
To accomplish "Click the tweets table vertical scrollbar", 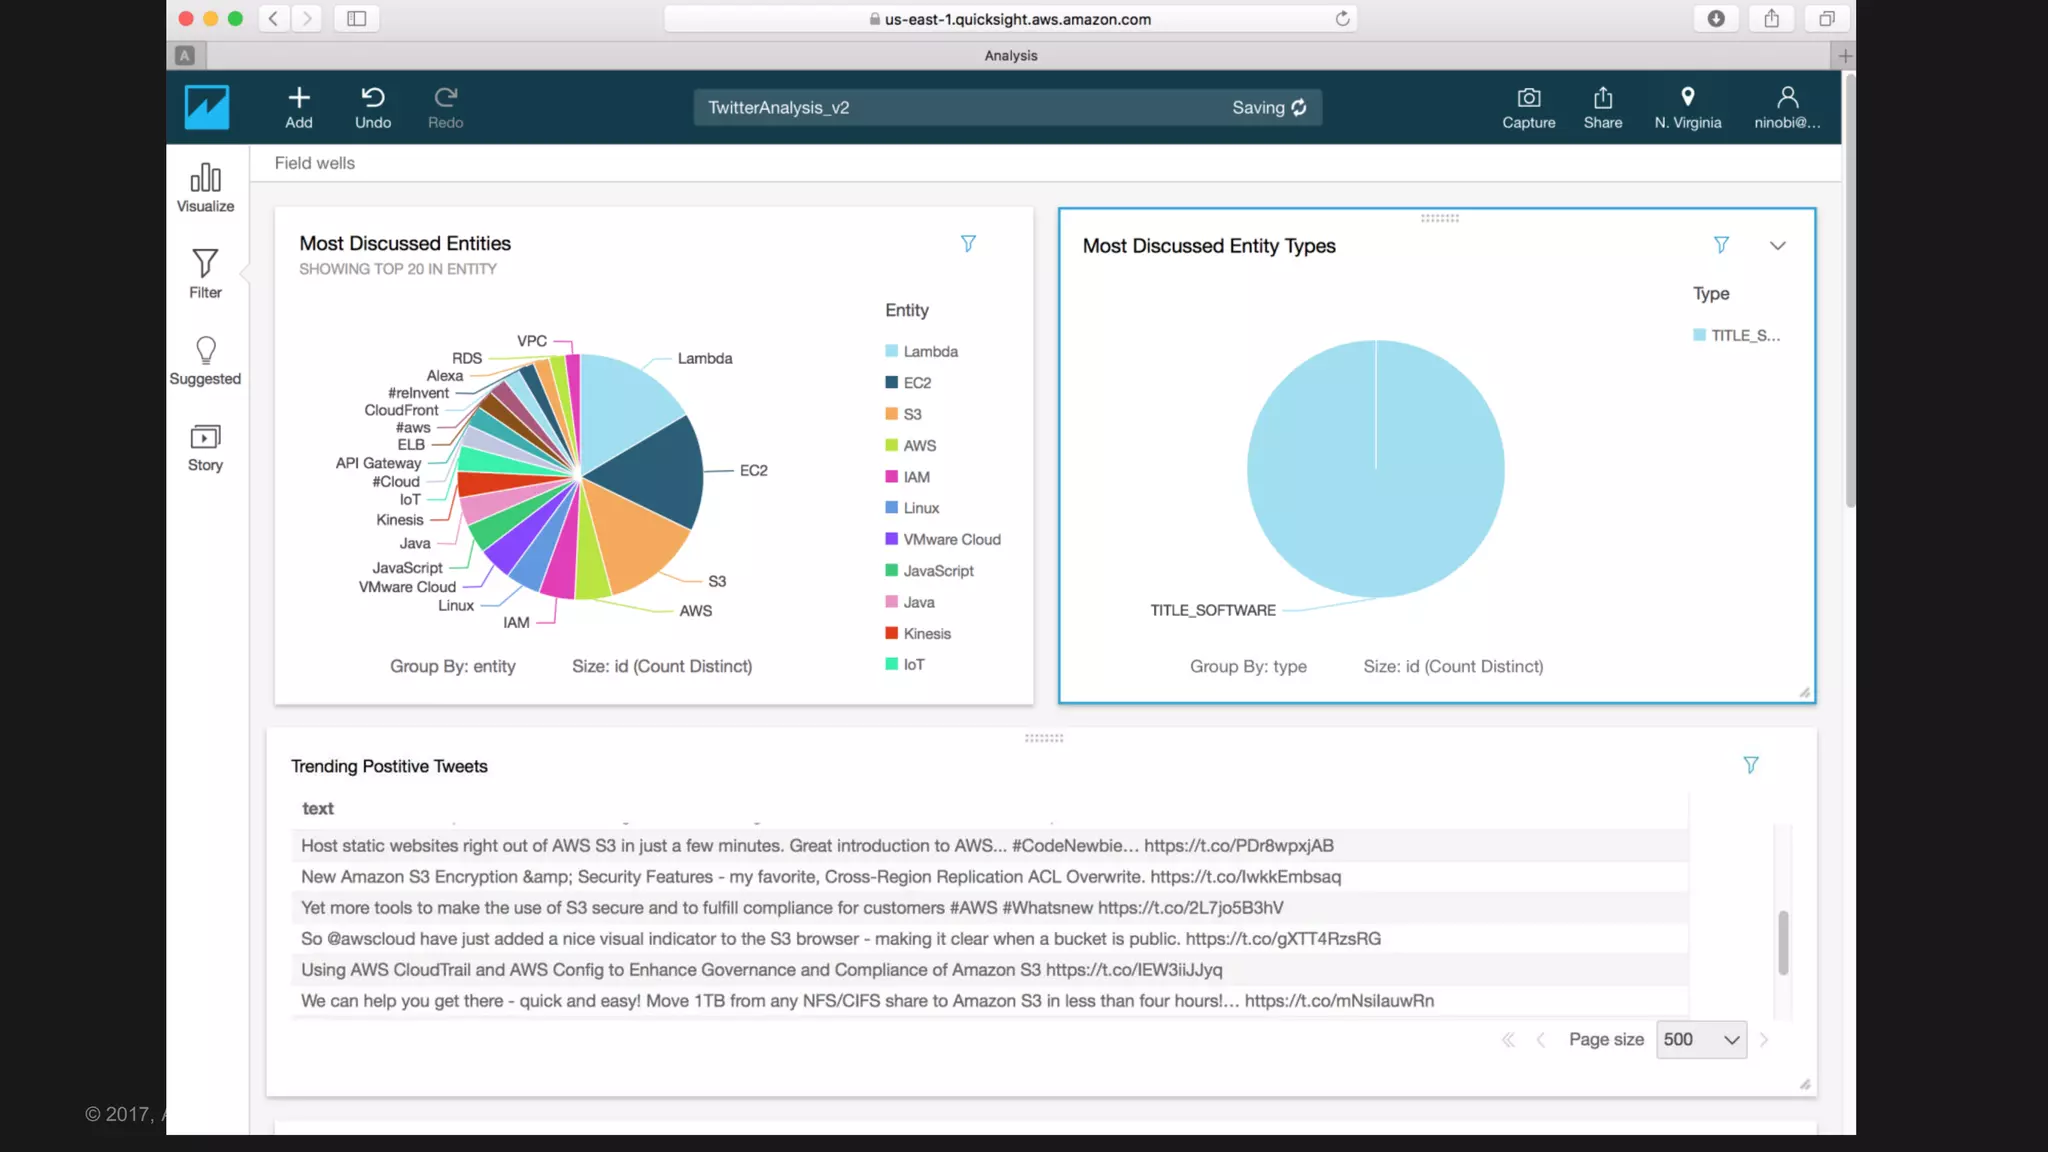I will tap(1782, 942).
